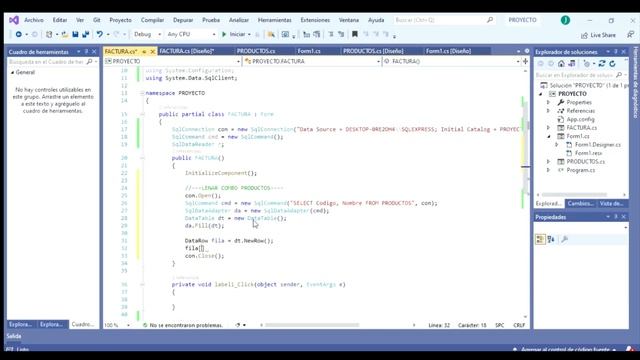Click the home icon in Explorador de soluciones
The image size is (640, 360).
[561, 64]
